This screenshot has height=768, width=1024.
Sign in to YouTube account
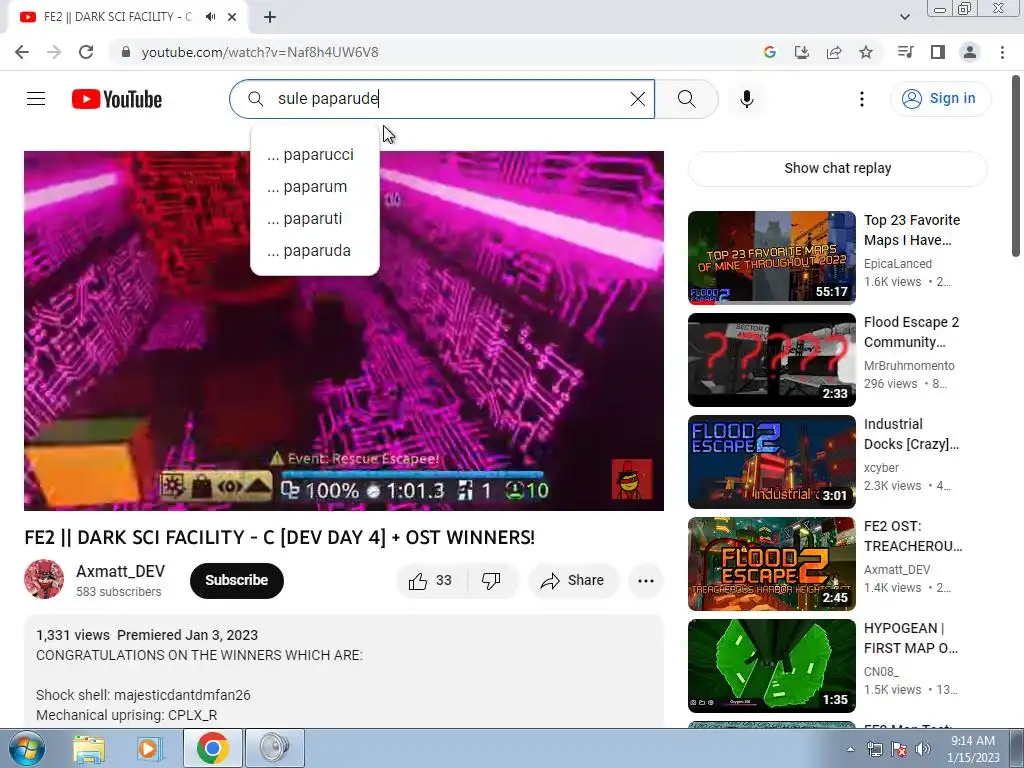tap(940, 99)
